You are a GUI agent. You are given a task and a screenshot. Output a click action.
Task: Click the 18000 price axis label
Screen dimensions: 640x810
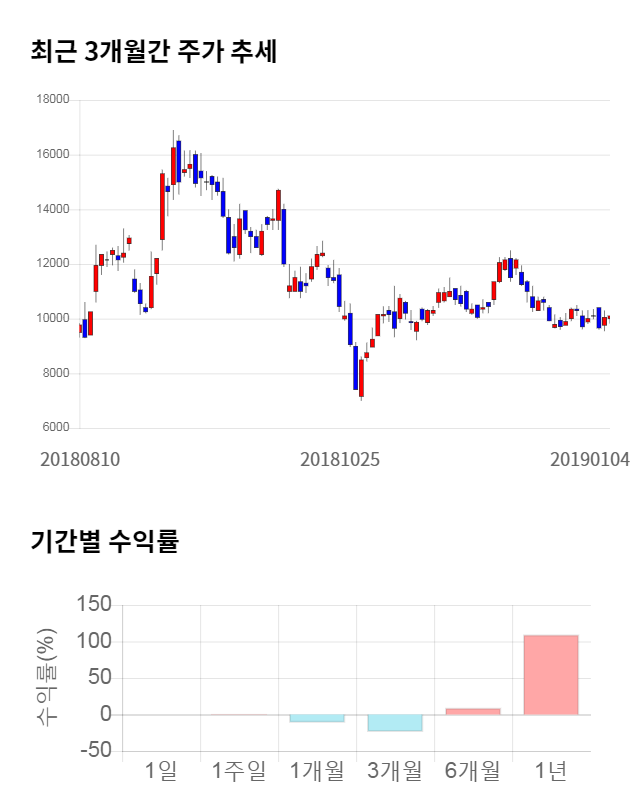coord(52,100)
